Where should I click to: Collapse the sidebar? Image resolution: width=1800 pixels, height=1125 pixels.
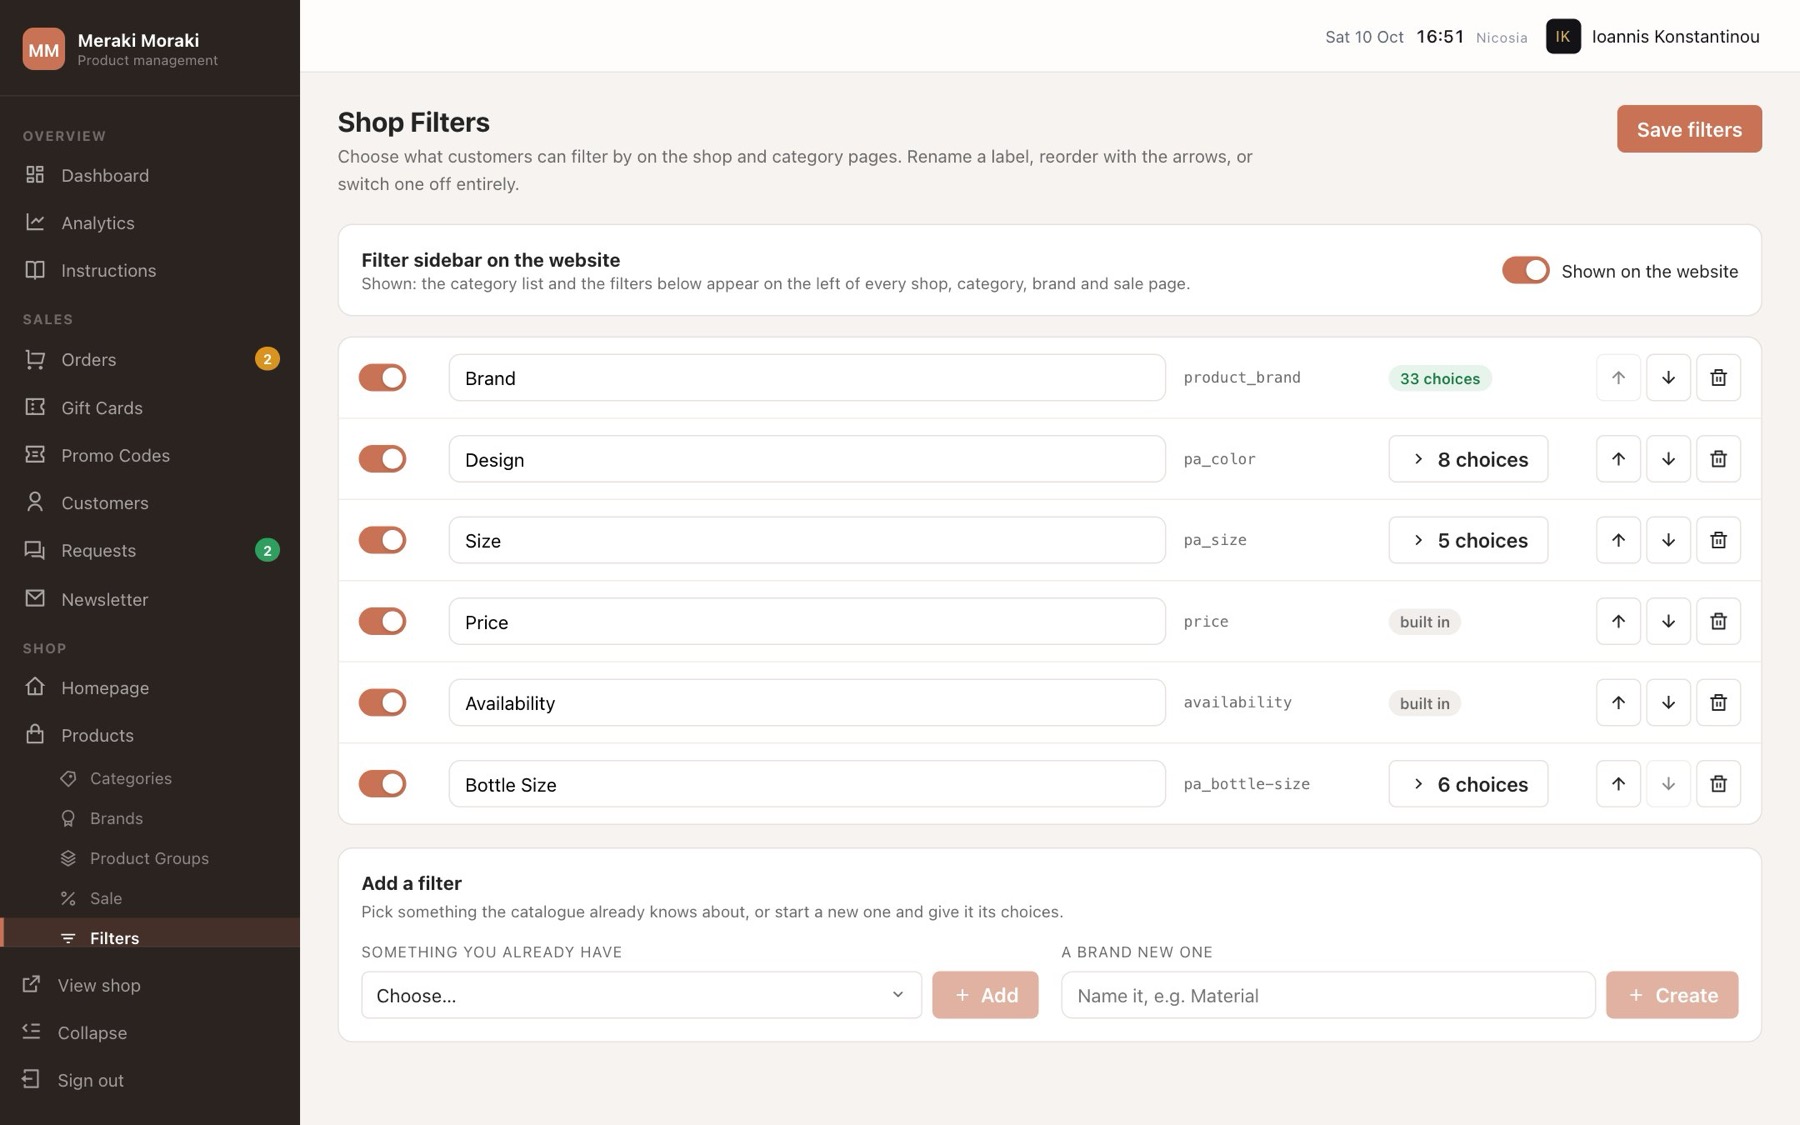coord(150,1033)
